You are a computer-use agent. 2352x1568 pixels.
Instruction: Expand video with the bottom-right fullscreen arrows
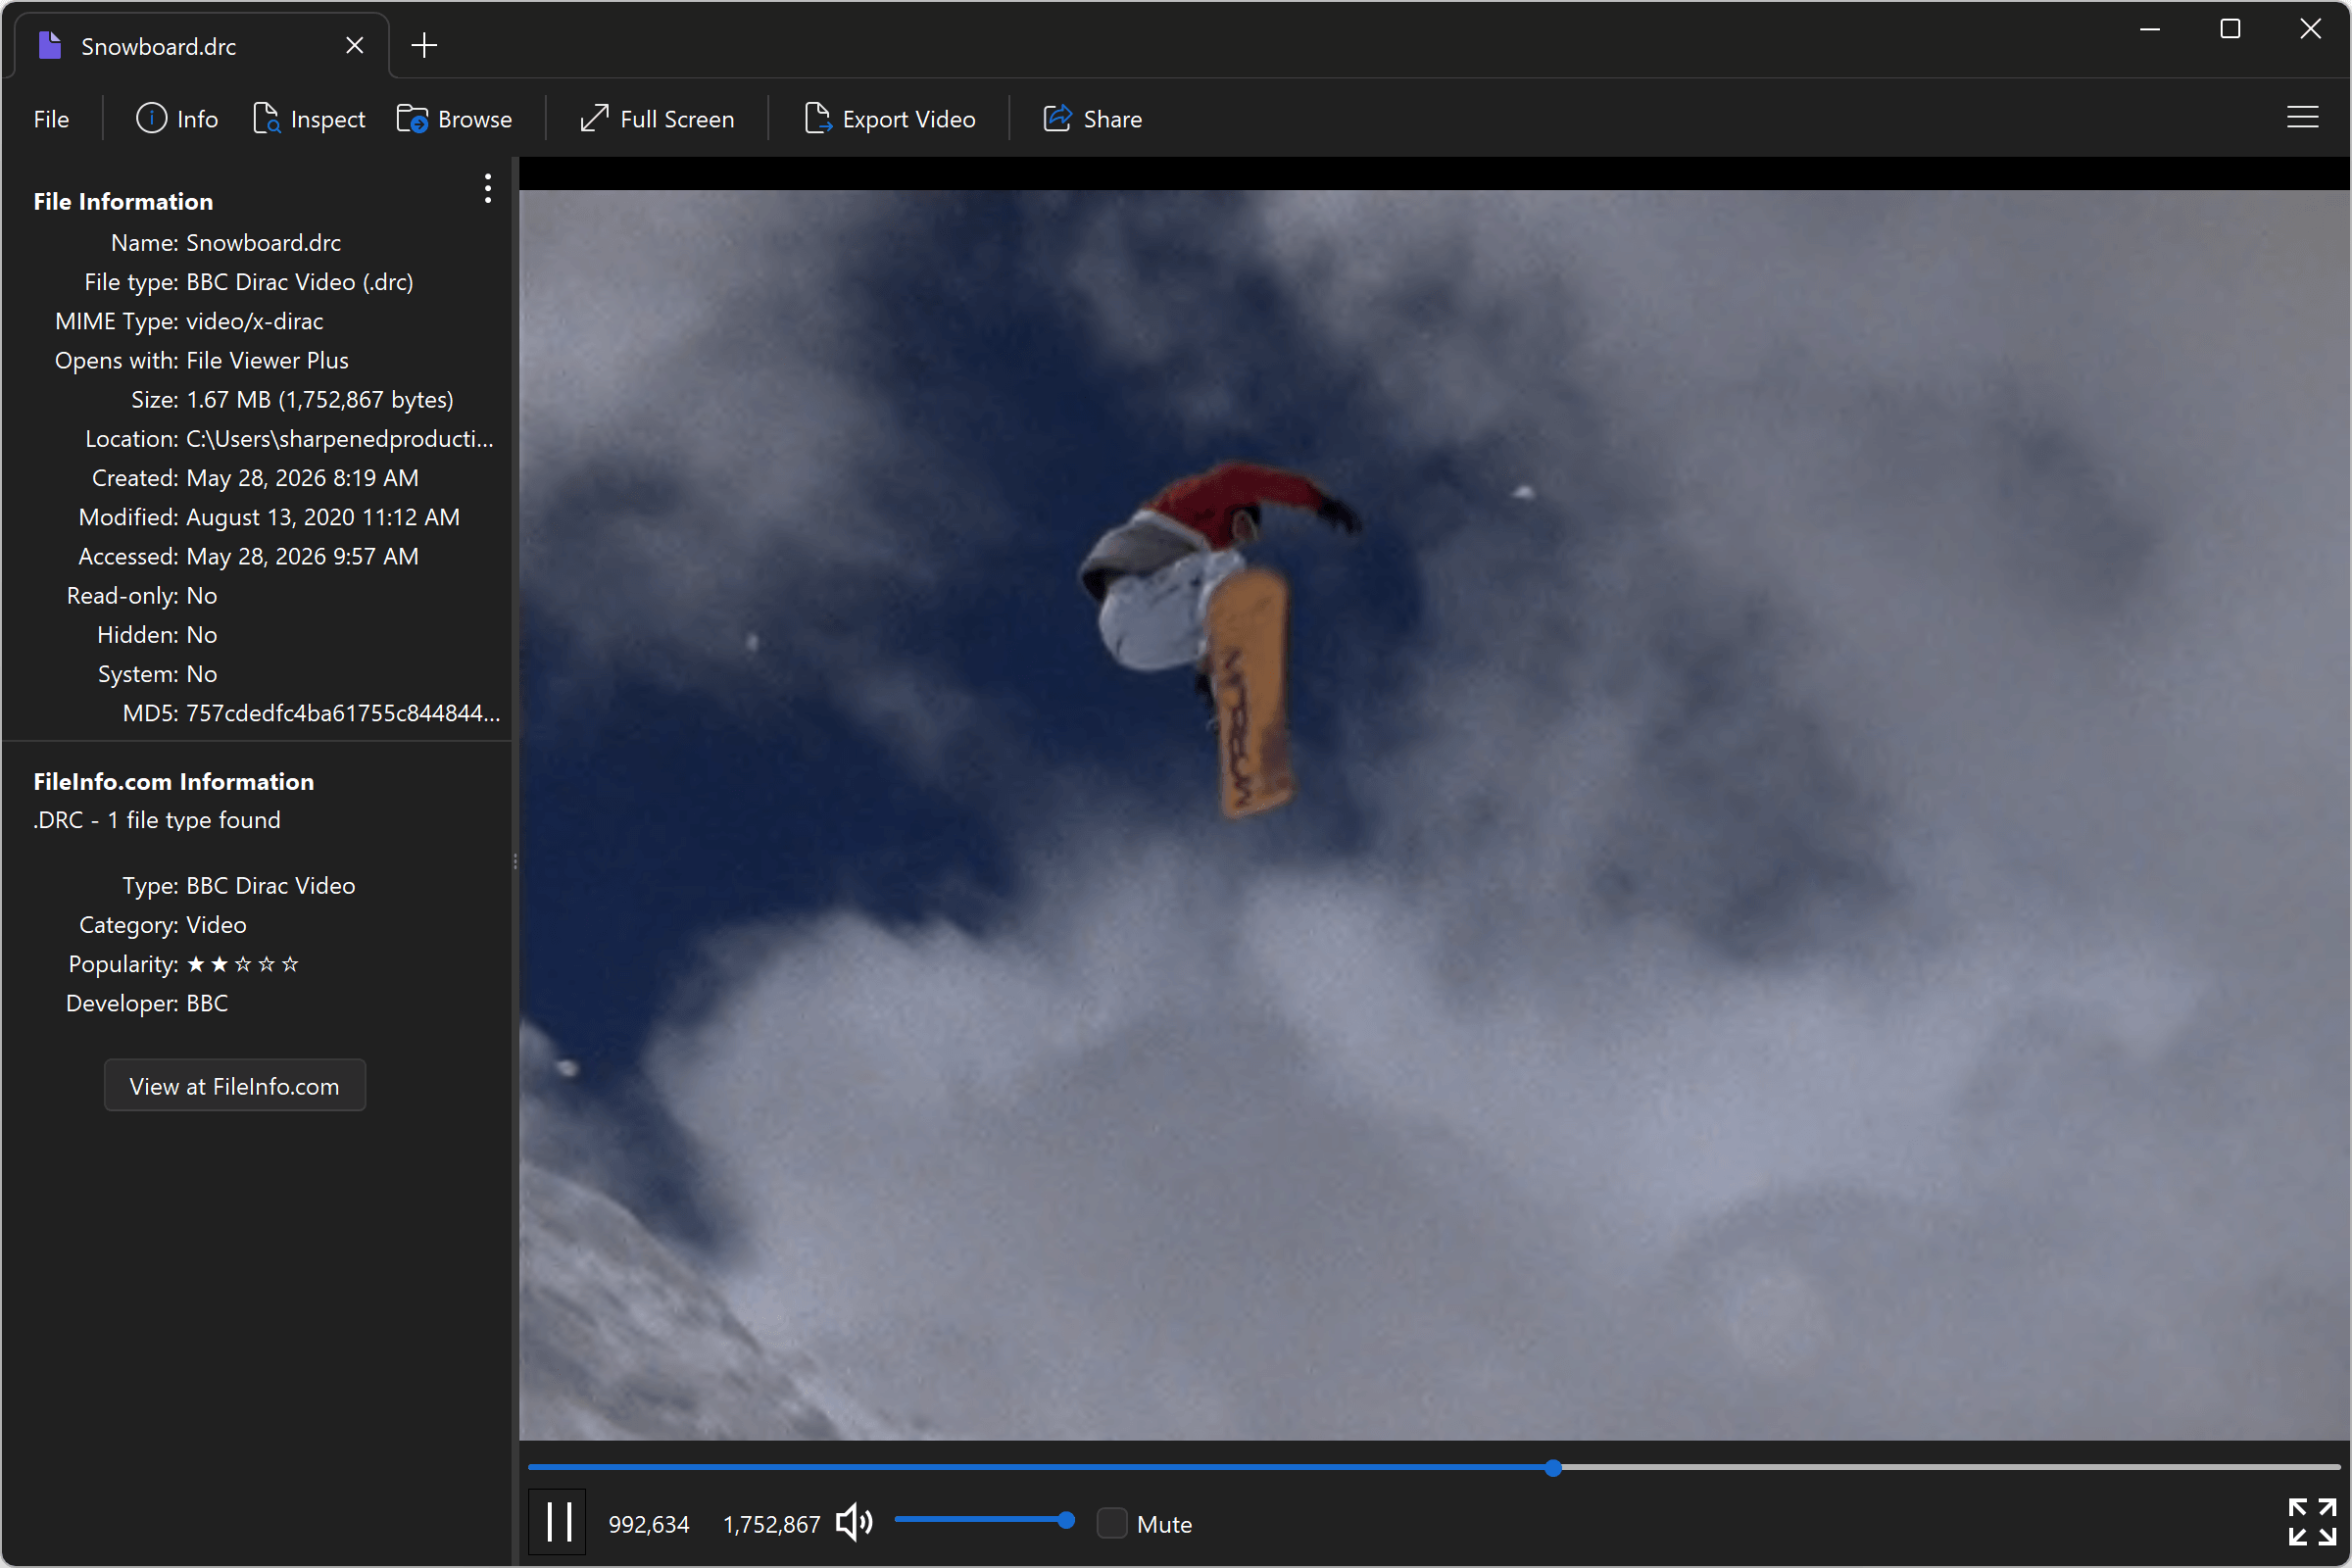2311,1521
